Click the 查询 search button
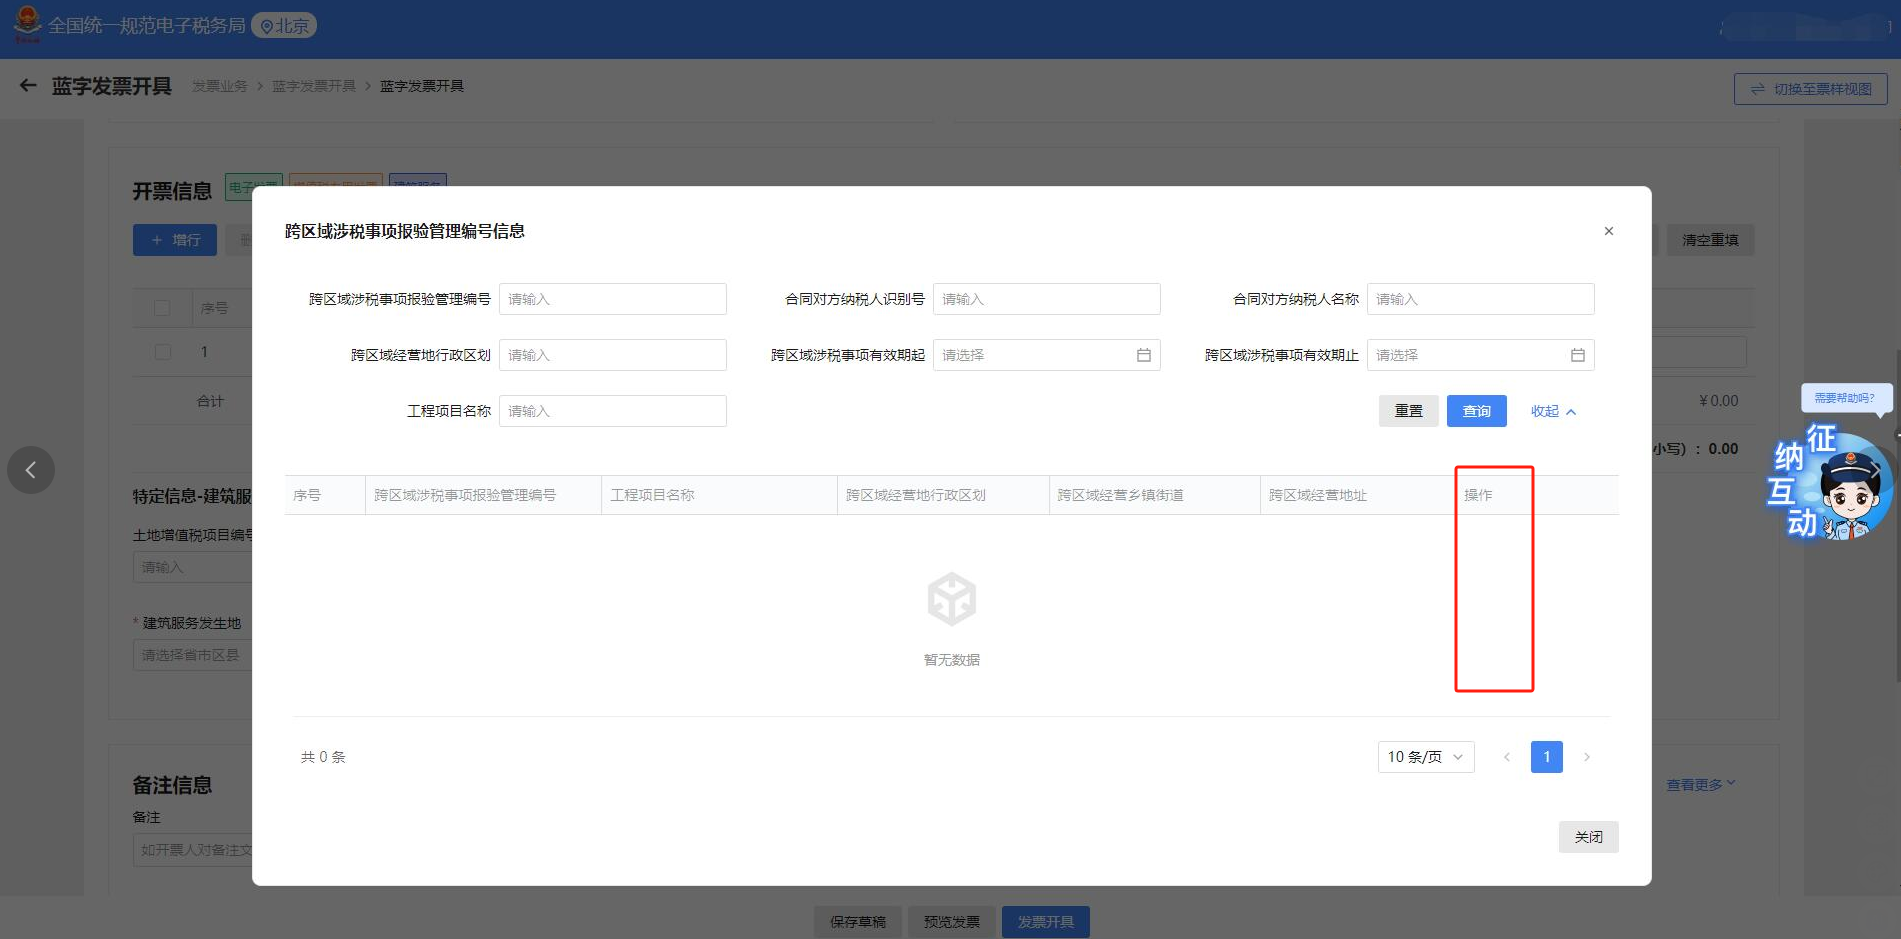The width and height of the screenshot is (1901, 939). coord(1476,411)
